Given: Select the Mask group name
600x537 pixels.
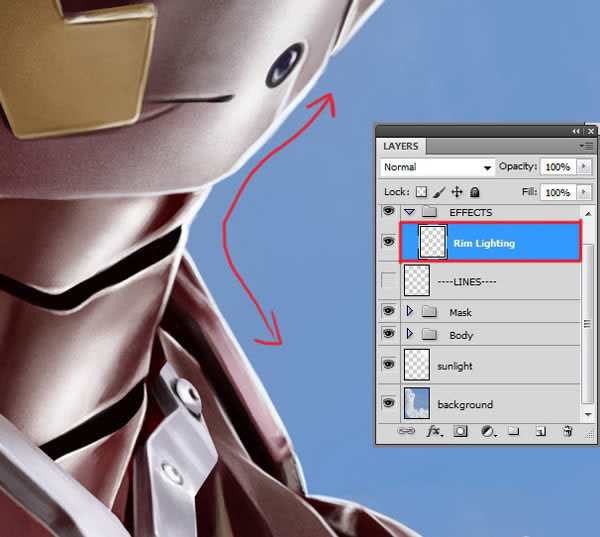Looking at the screenshot, I should 460,312.
